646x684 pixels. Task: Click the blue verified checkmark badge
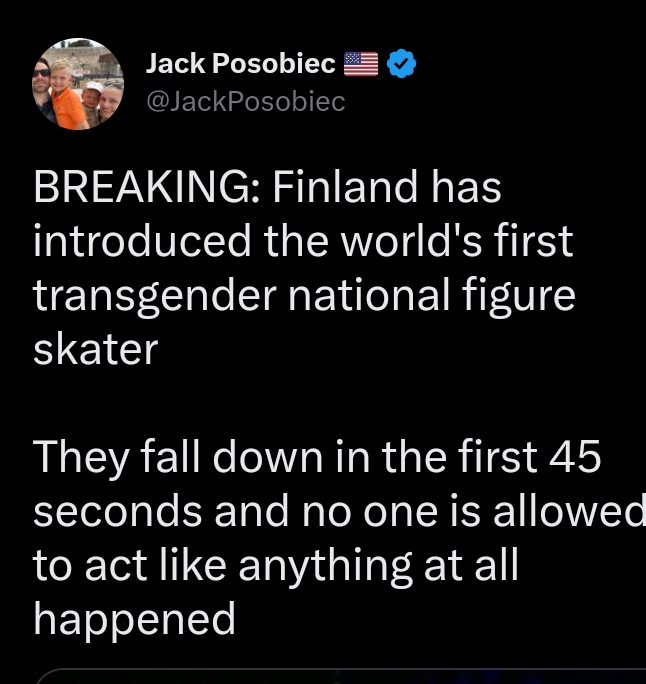401,64
